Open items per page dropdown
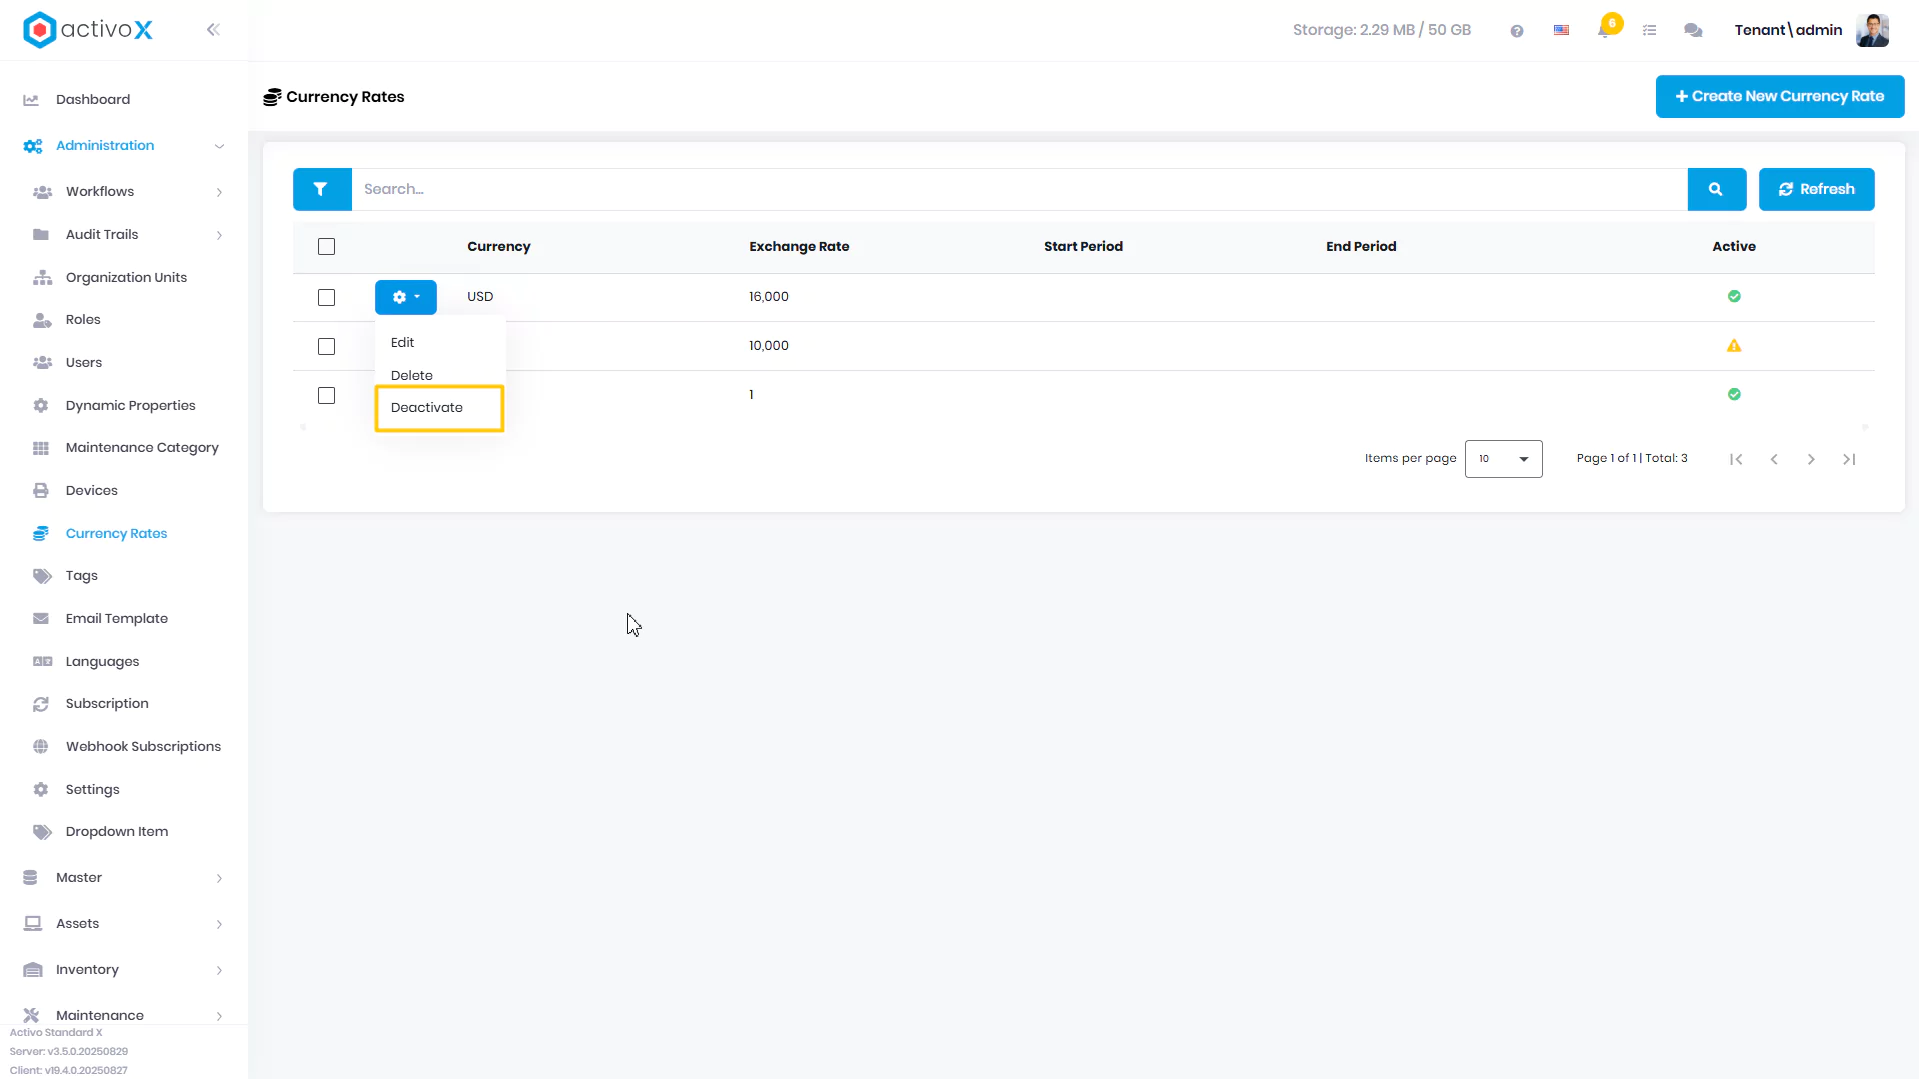1919x1079 pixels. (x=1503, y=459)
